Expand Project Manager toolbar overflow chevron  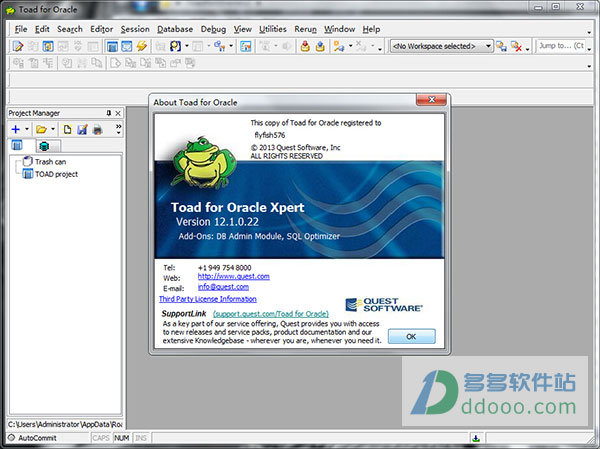[118, 129]
